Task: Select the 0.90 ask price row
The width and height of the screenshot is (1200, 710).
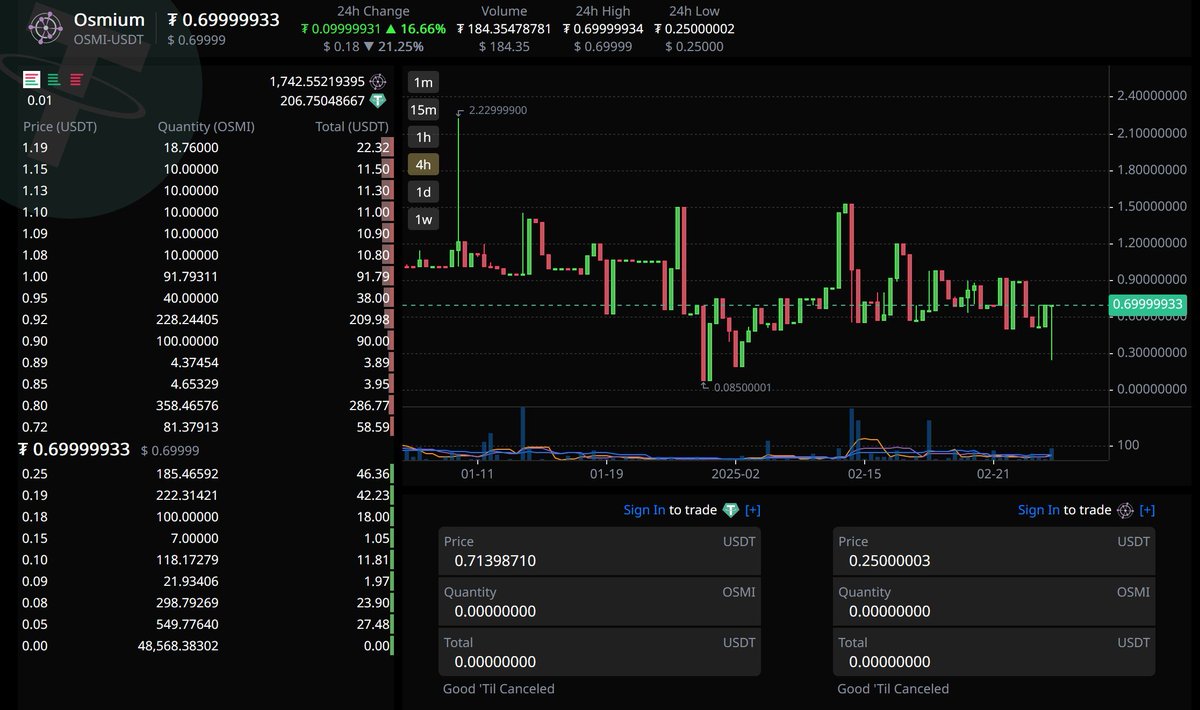Action: (x=208, y=341)
